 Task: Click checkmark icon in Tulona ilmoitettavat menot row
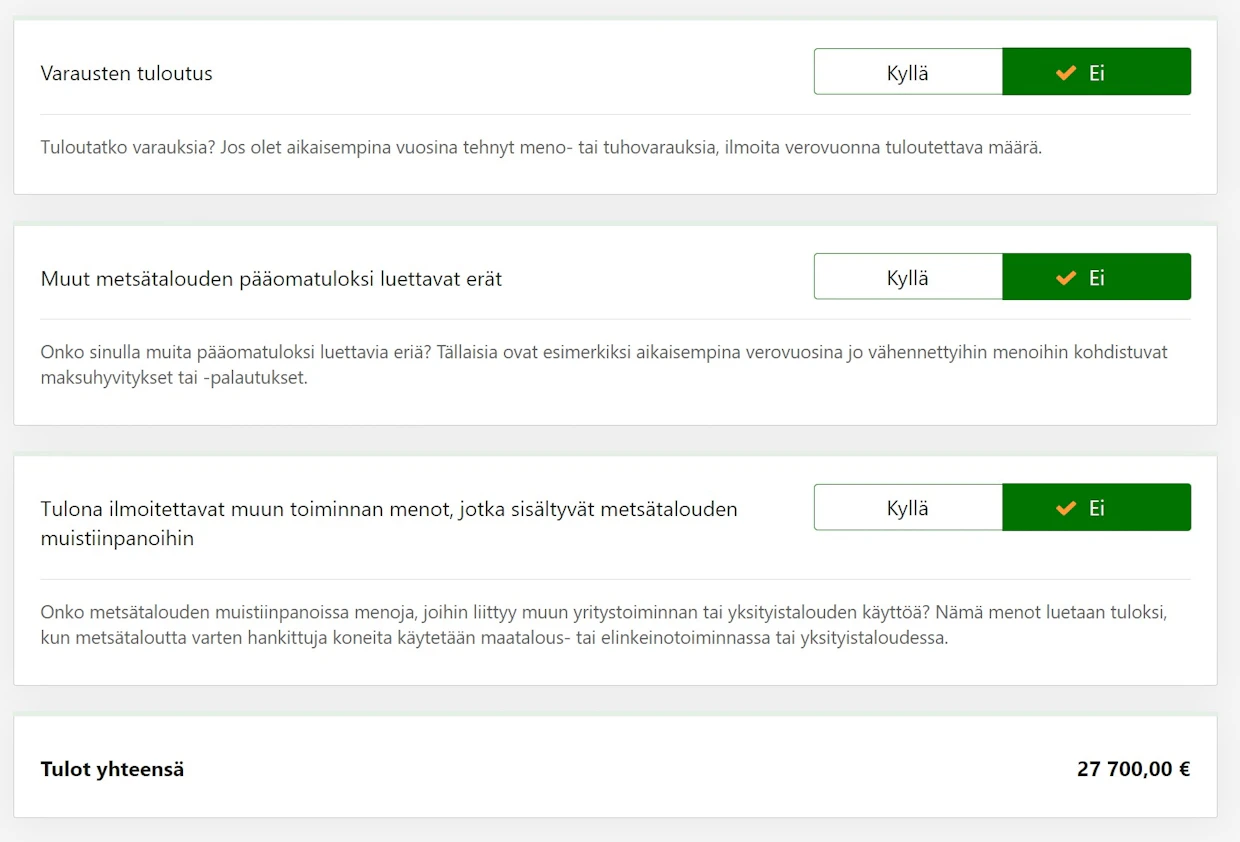tap(1066, 508)
